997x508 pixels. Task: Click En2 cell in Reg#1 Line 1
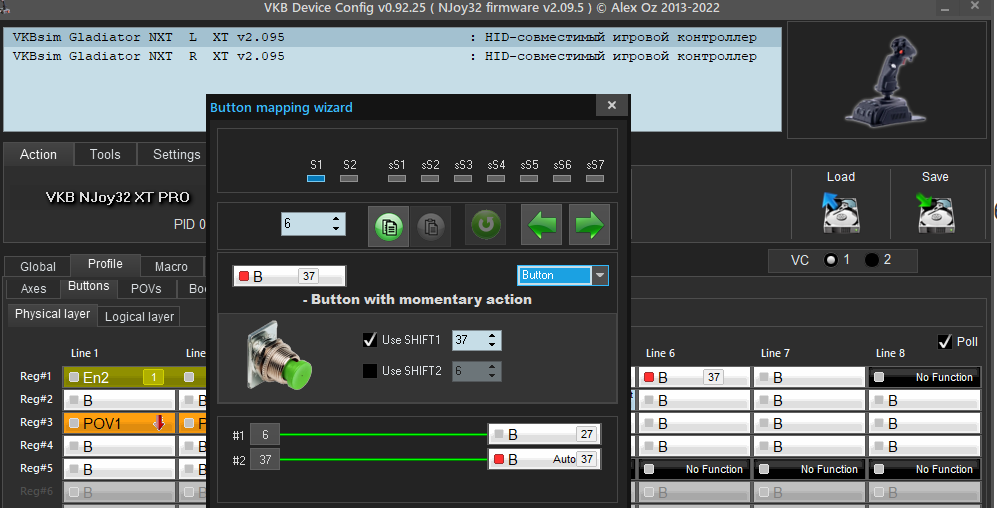(x=119, y=377)
